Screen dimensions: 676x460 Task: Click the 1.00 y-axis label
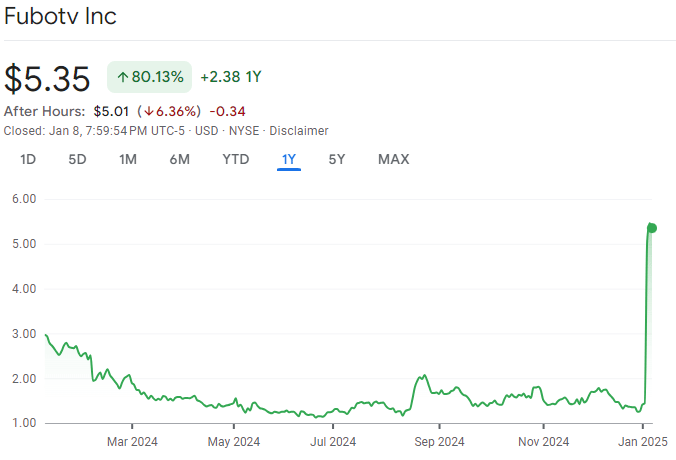pos(24,423)
